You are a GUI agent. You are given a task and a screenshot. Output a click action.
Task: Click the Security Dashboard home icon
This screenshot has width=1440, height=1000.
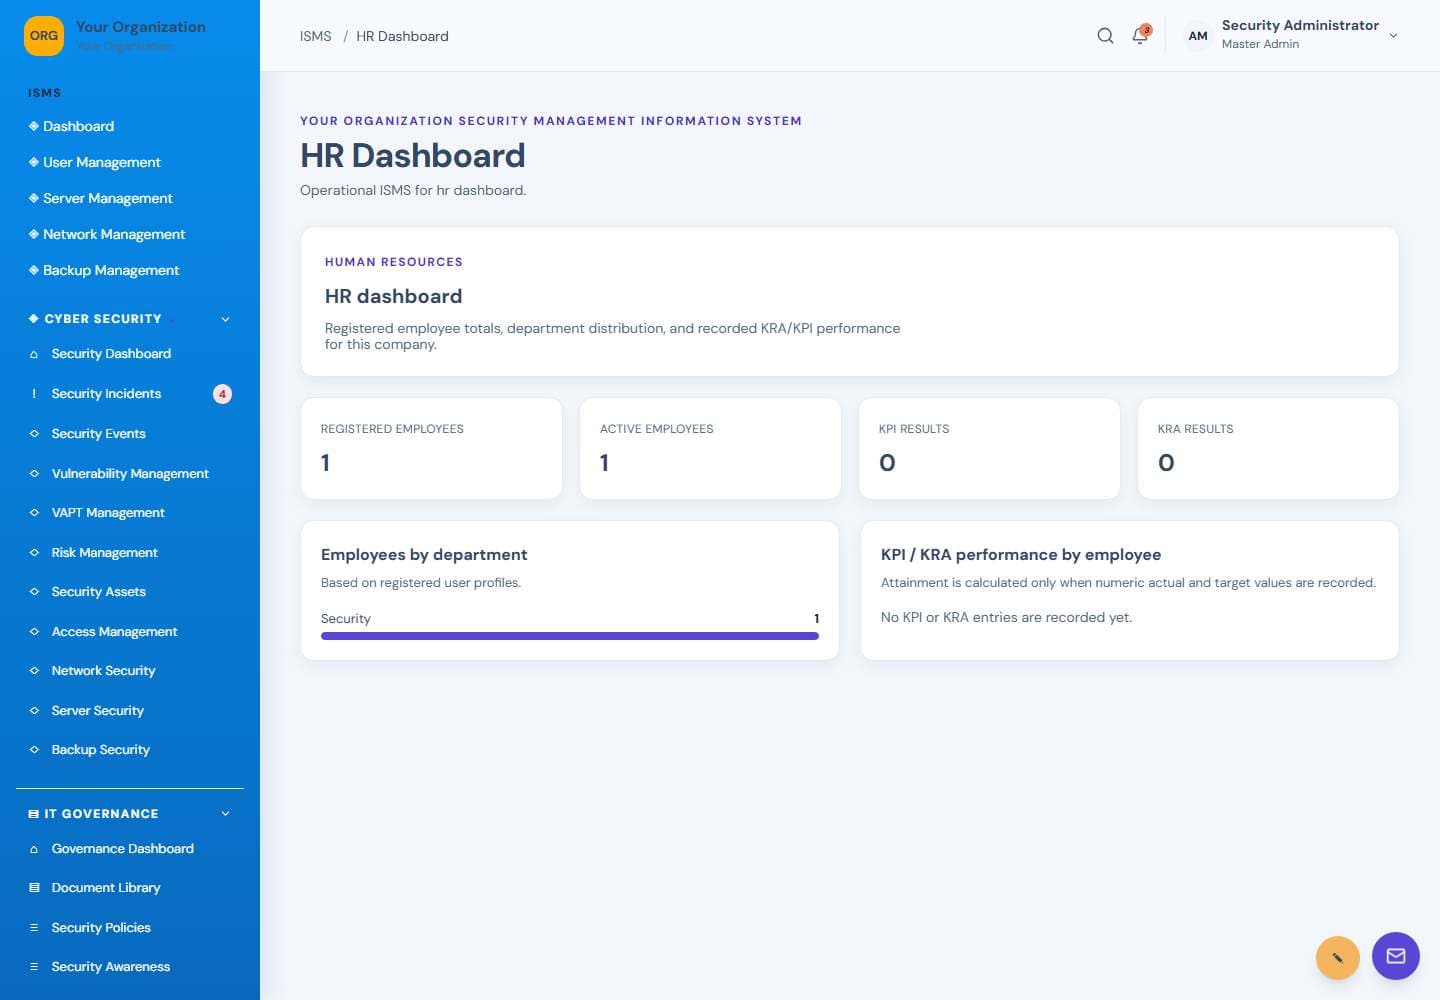(34, 354)
